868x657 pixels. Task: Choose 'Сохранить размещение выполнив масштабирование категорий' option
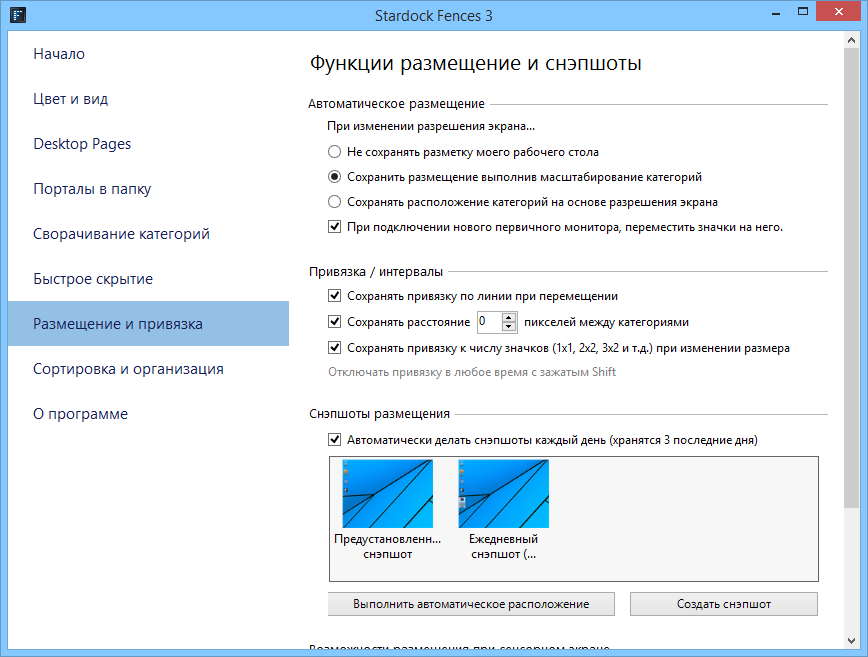pos(334,177)
